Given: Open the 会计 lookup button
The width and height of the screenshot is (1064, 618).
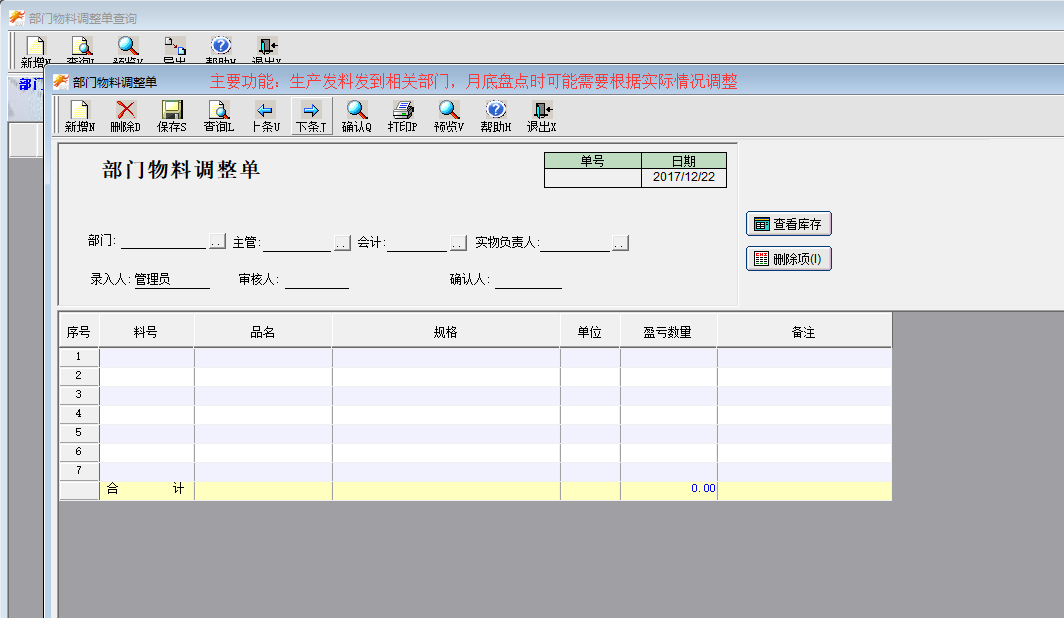Looking at the screenshot, I should tap(458, 243).
